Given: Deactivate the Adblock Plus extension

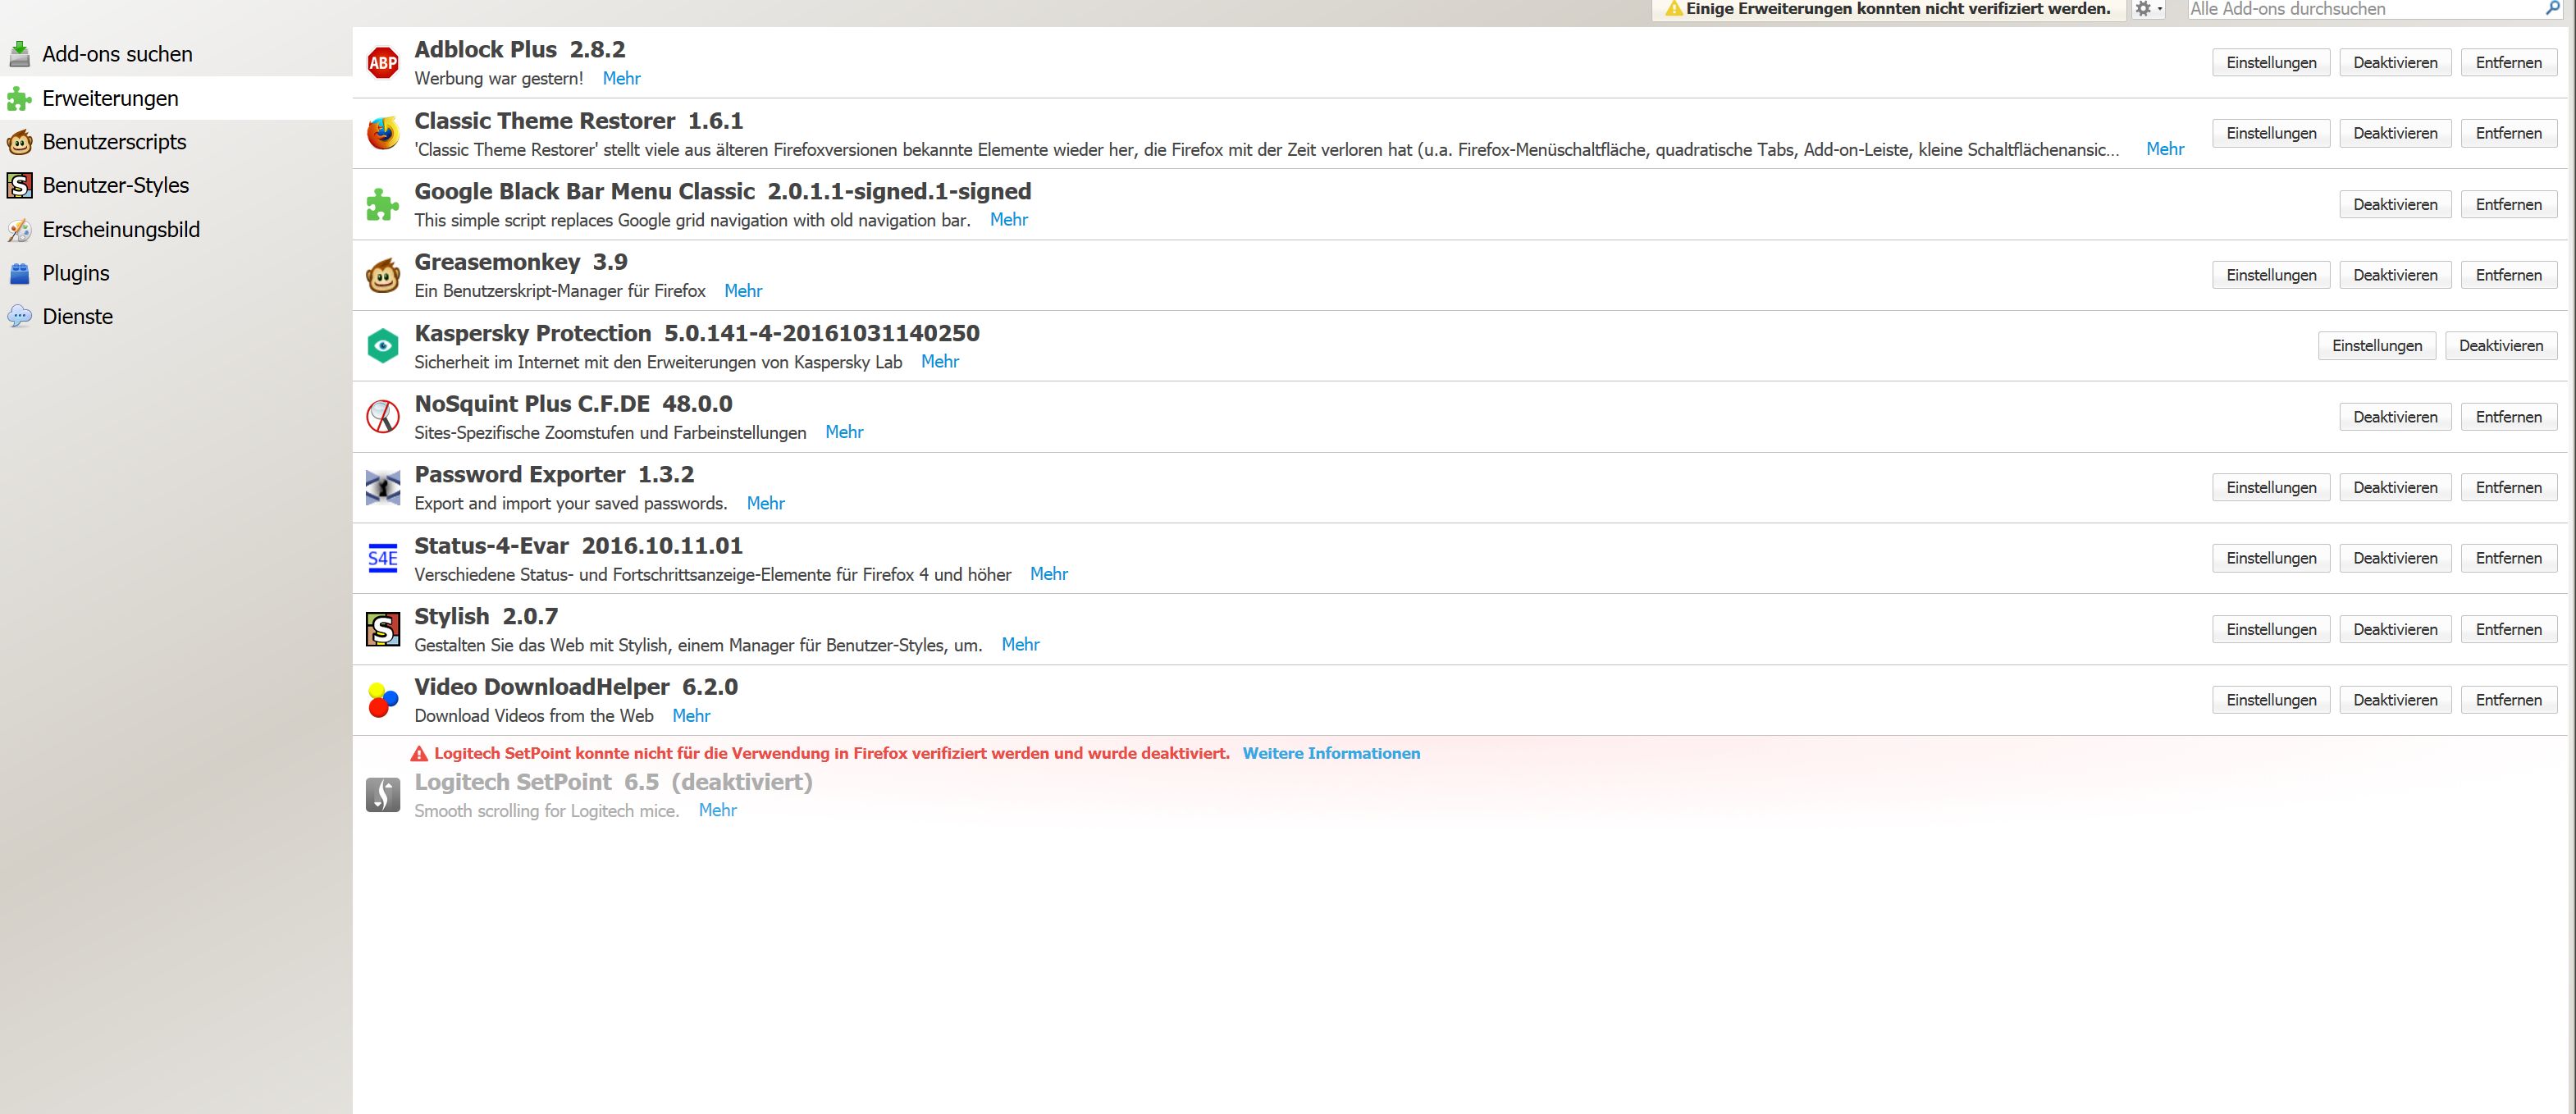Looking at the screenshot, I should [2394, 62].
